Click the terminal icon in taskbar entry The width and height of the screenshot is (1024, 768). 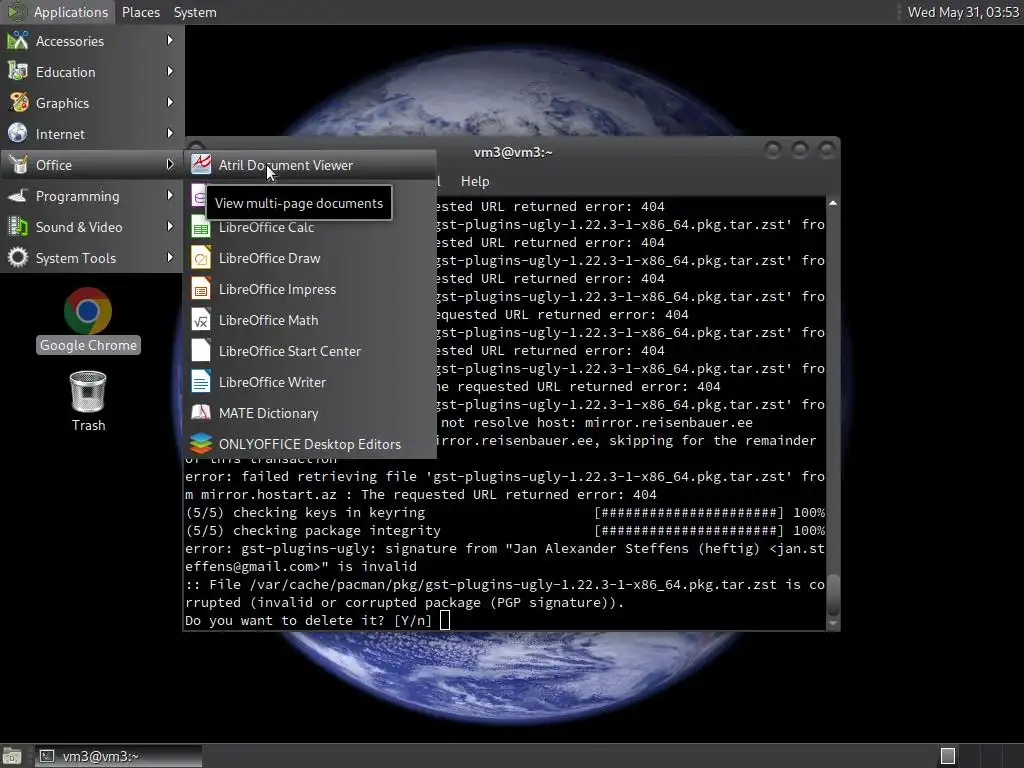(47, 756)
